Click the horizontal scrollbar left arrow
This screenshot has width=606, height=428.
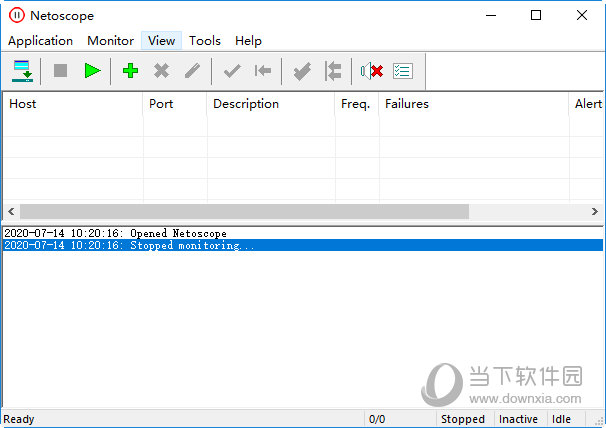click(x=11, y=211)
